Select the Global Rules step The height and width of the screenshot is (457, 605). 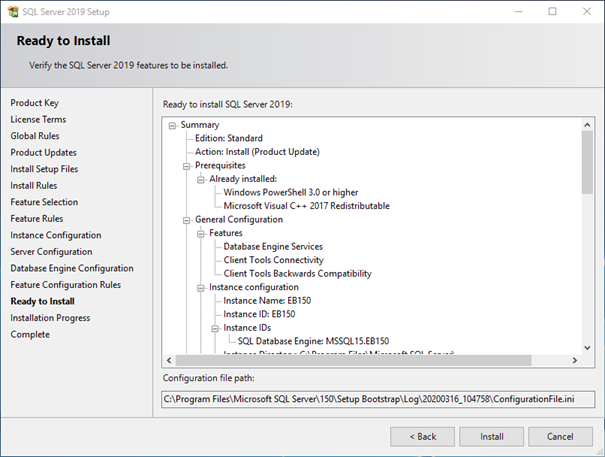35,136
